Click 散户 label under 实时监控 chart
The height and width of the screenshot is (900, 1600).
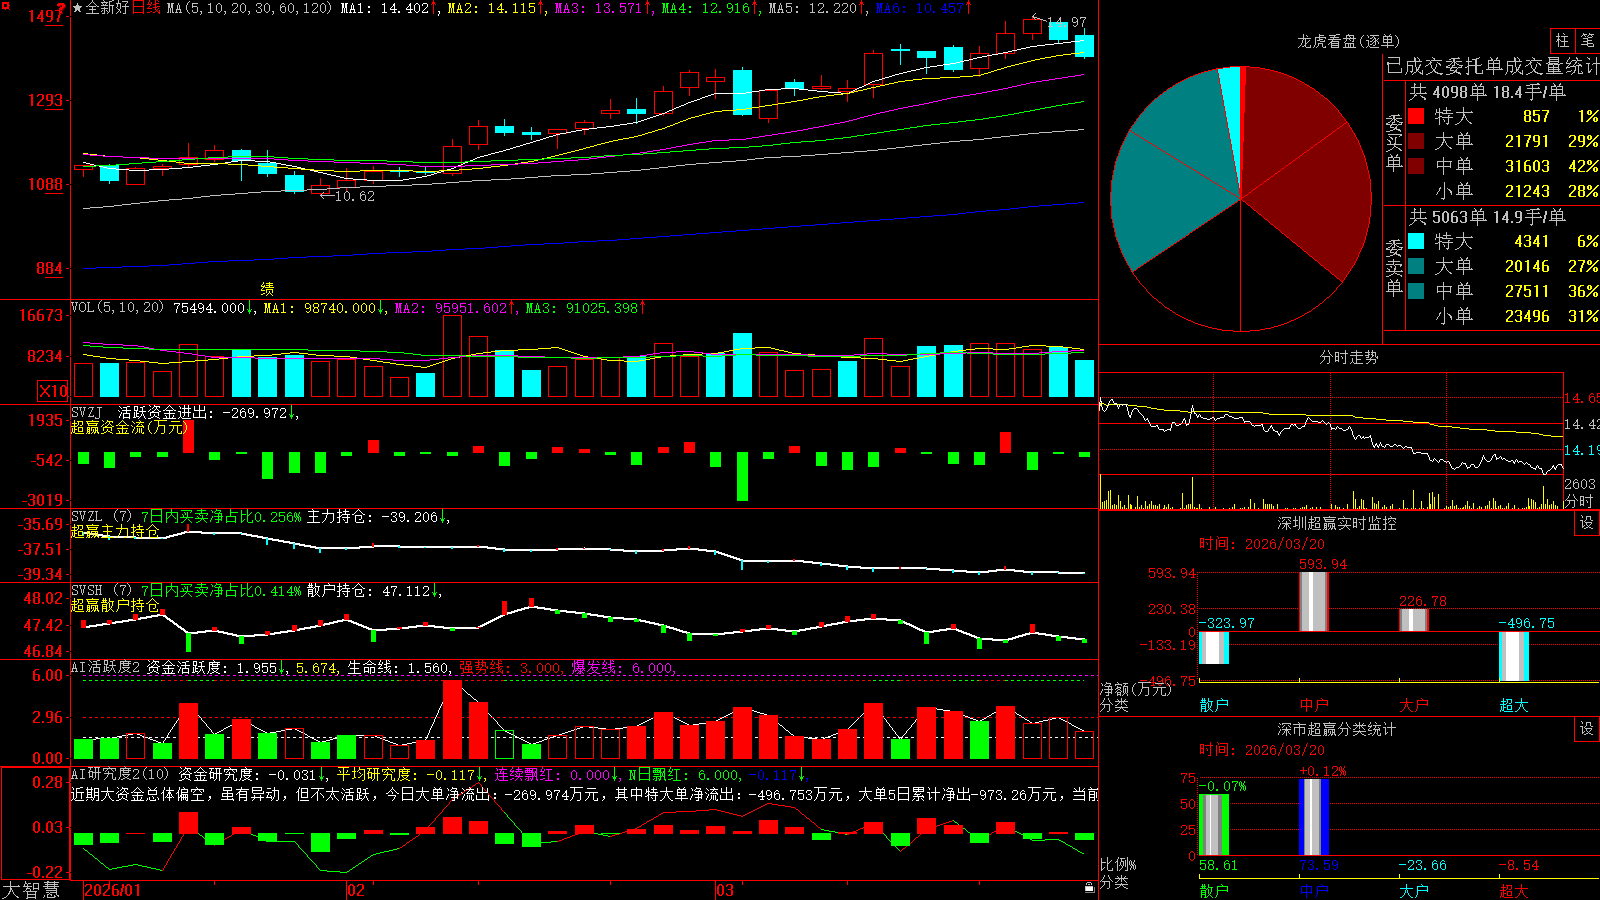(x=1214, y=705)
